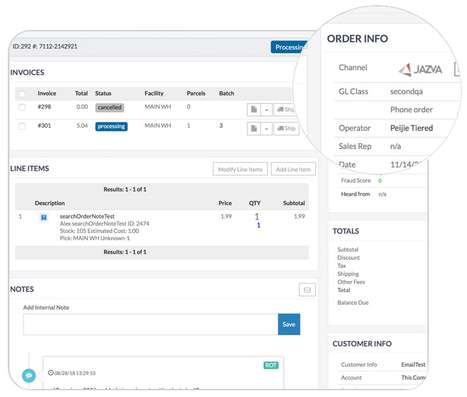467x397 pixels.
Task: Check the box for invoice #301
Action: 22,126
